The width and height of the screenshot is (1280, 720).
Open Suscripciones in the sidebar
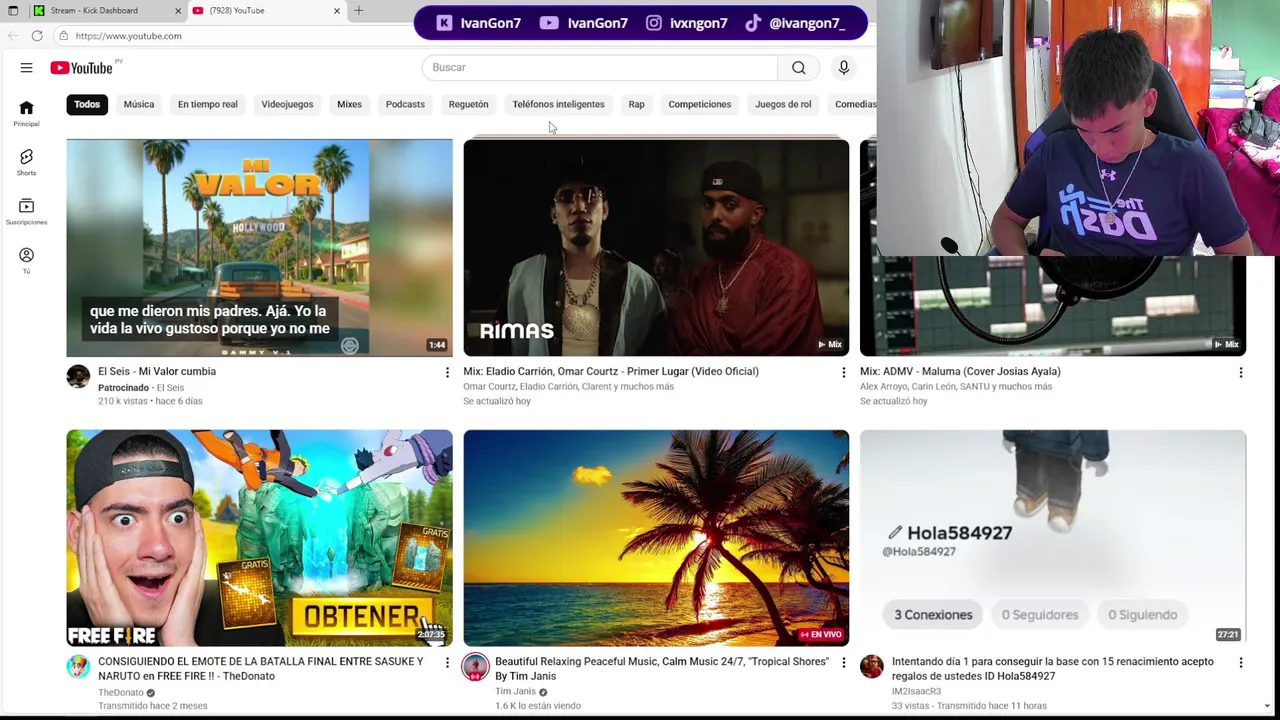[26, 211]
